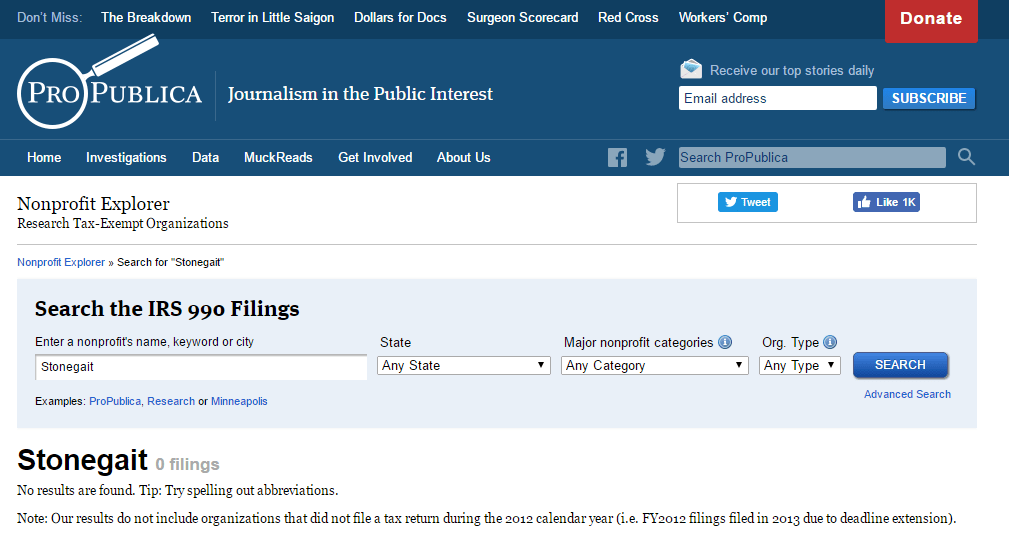Click the Nonprofit Explorer page heading
Screen dimensions: 1009x545
tap(93, 204)
